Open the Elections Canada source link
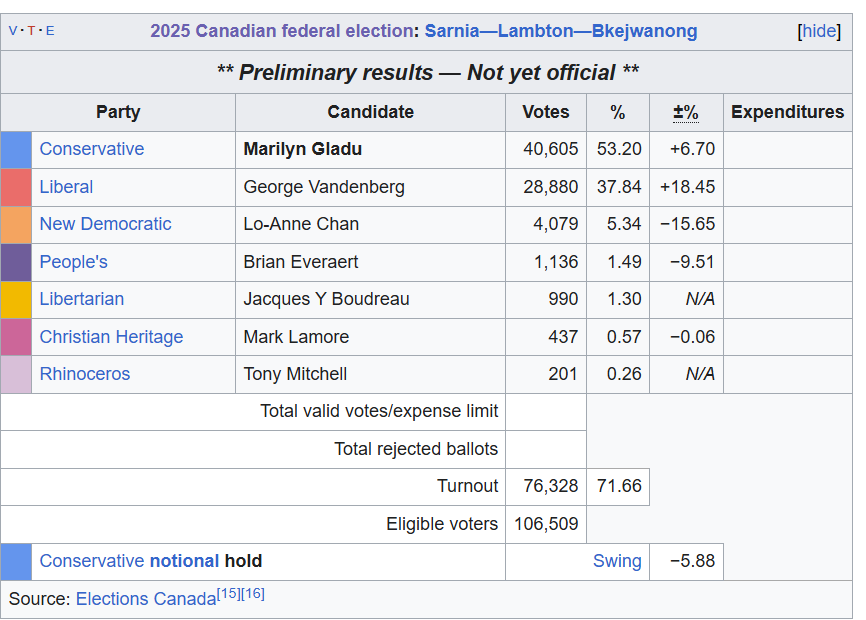866x620 pixels. click(x=146, y=599)
